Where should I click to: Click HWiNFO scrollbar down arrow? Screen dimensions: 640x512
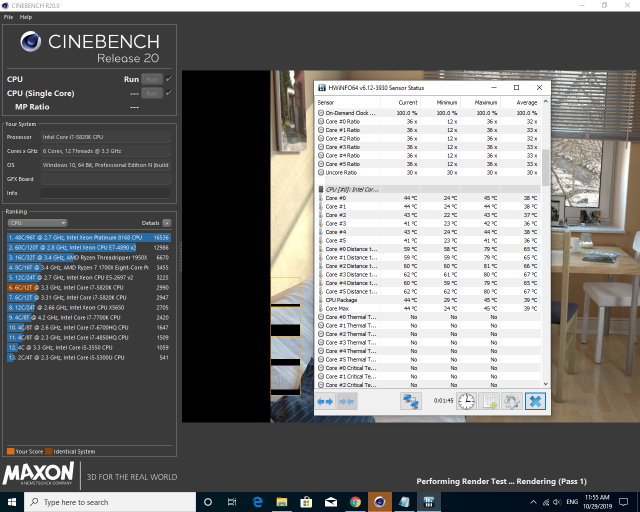[546, 384]
